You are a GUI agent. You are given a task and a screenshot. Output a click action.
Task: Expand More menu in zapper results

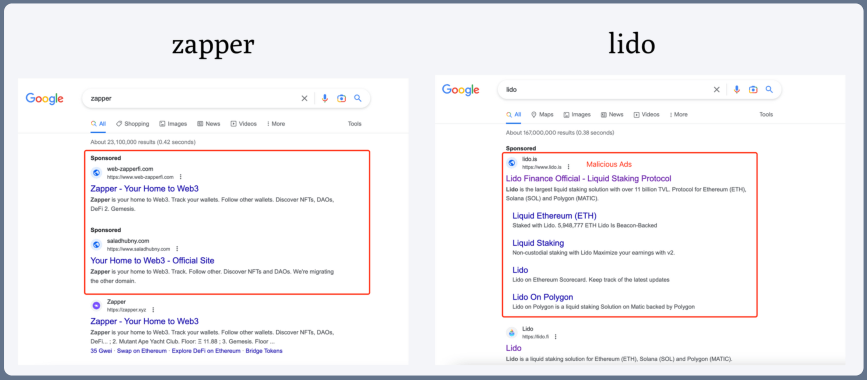[276, 124]
